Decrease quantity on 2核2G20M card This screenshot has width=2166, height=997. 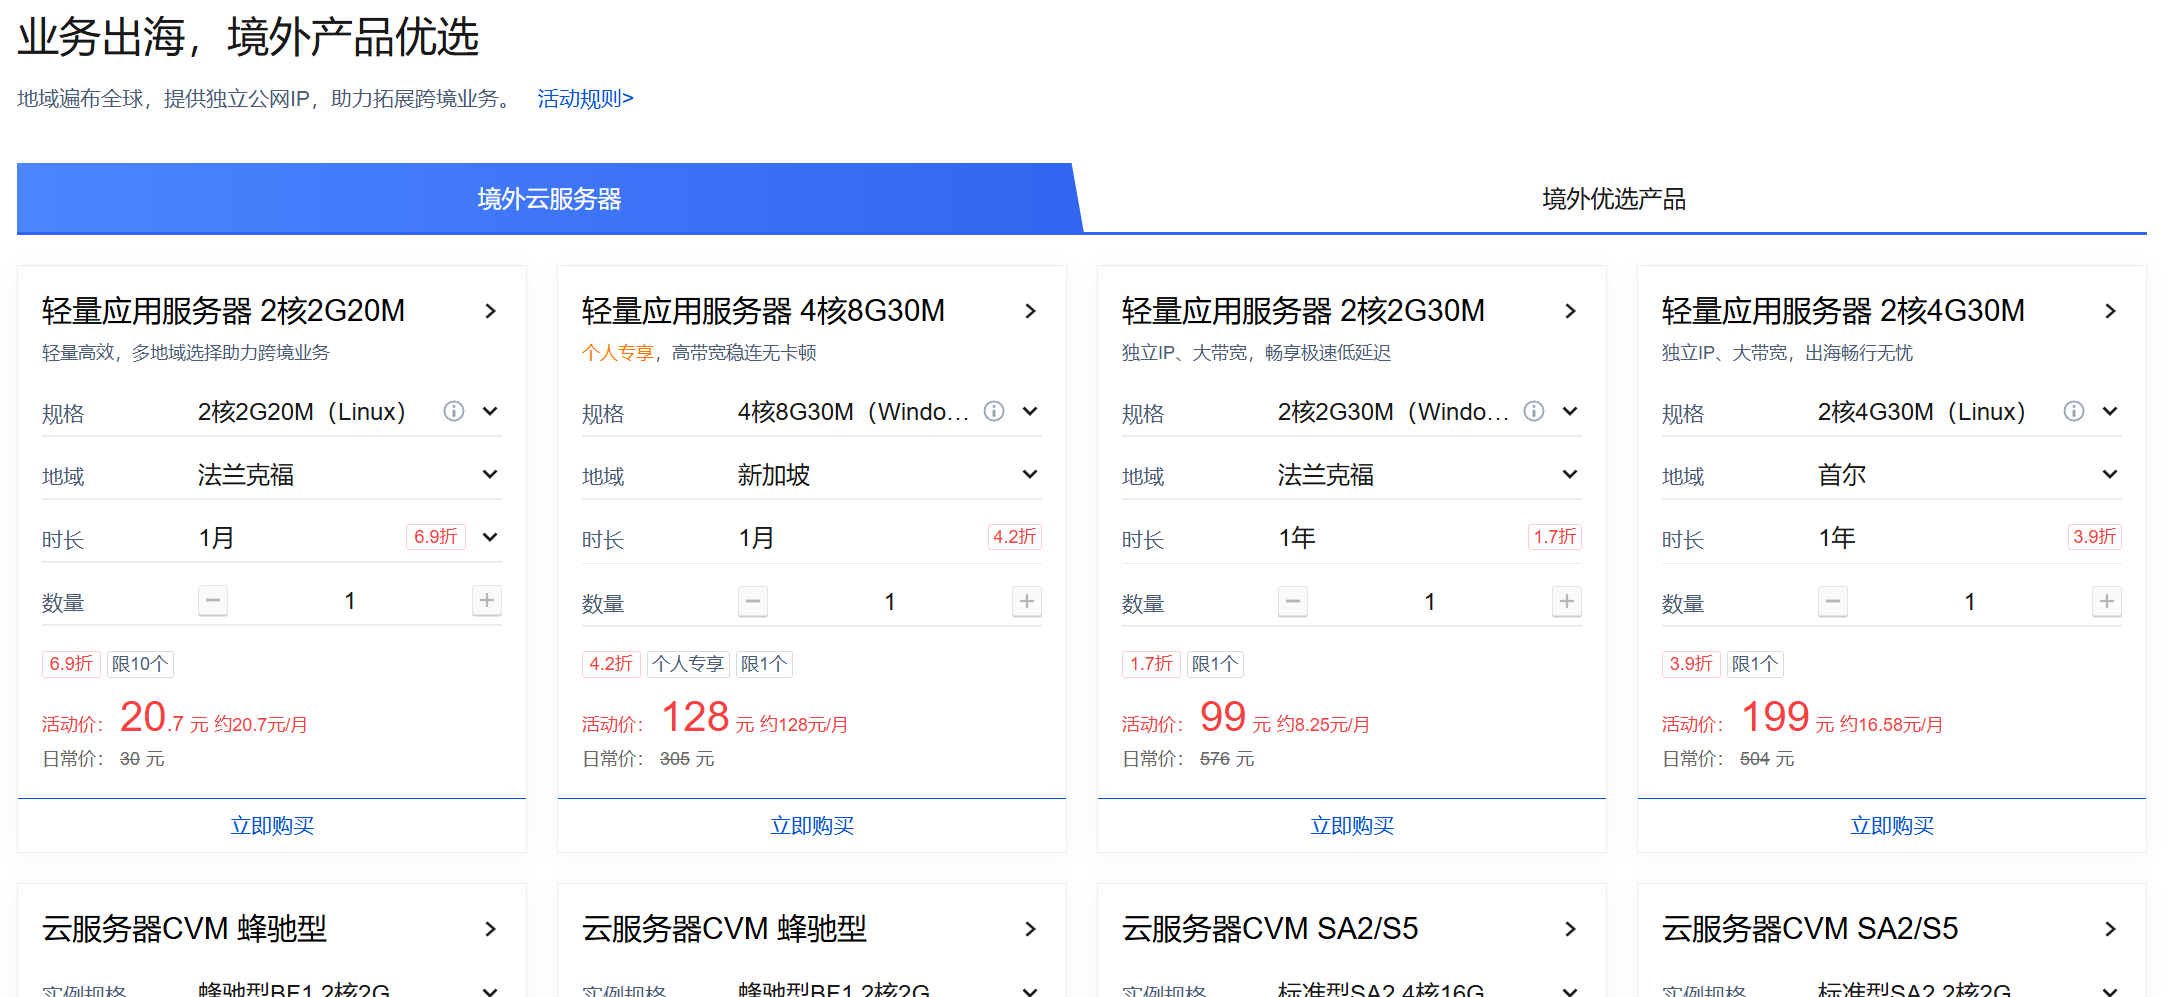pos(213,601)
